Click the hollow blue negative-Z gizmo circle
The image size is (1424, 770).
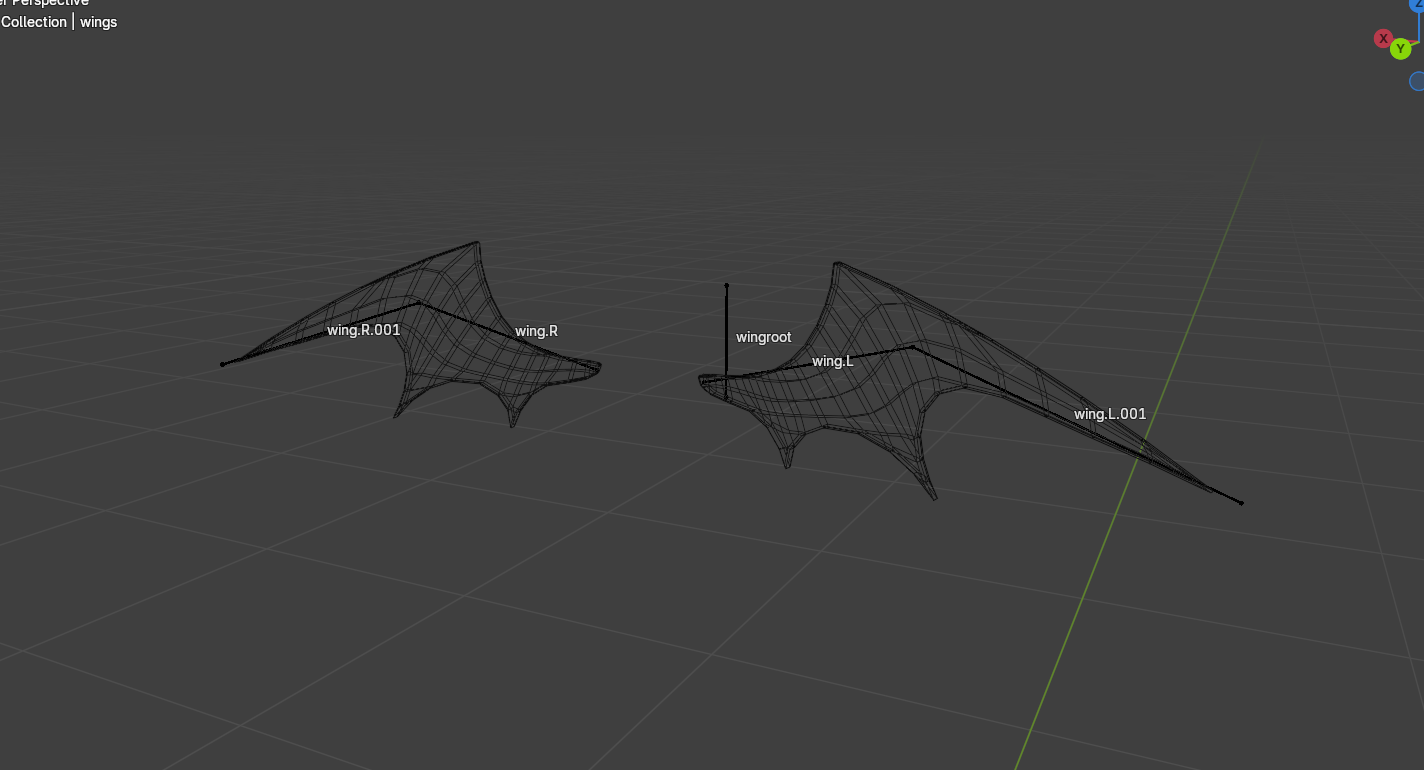pyautogui.click(x=1417, y=81)
